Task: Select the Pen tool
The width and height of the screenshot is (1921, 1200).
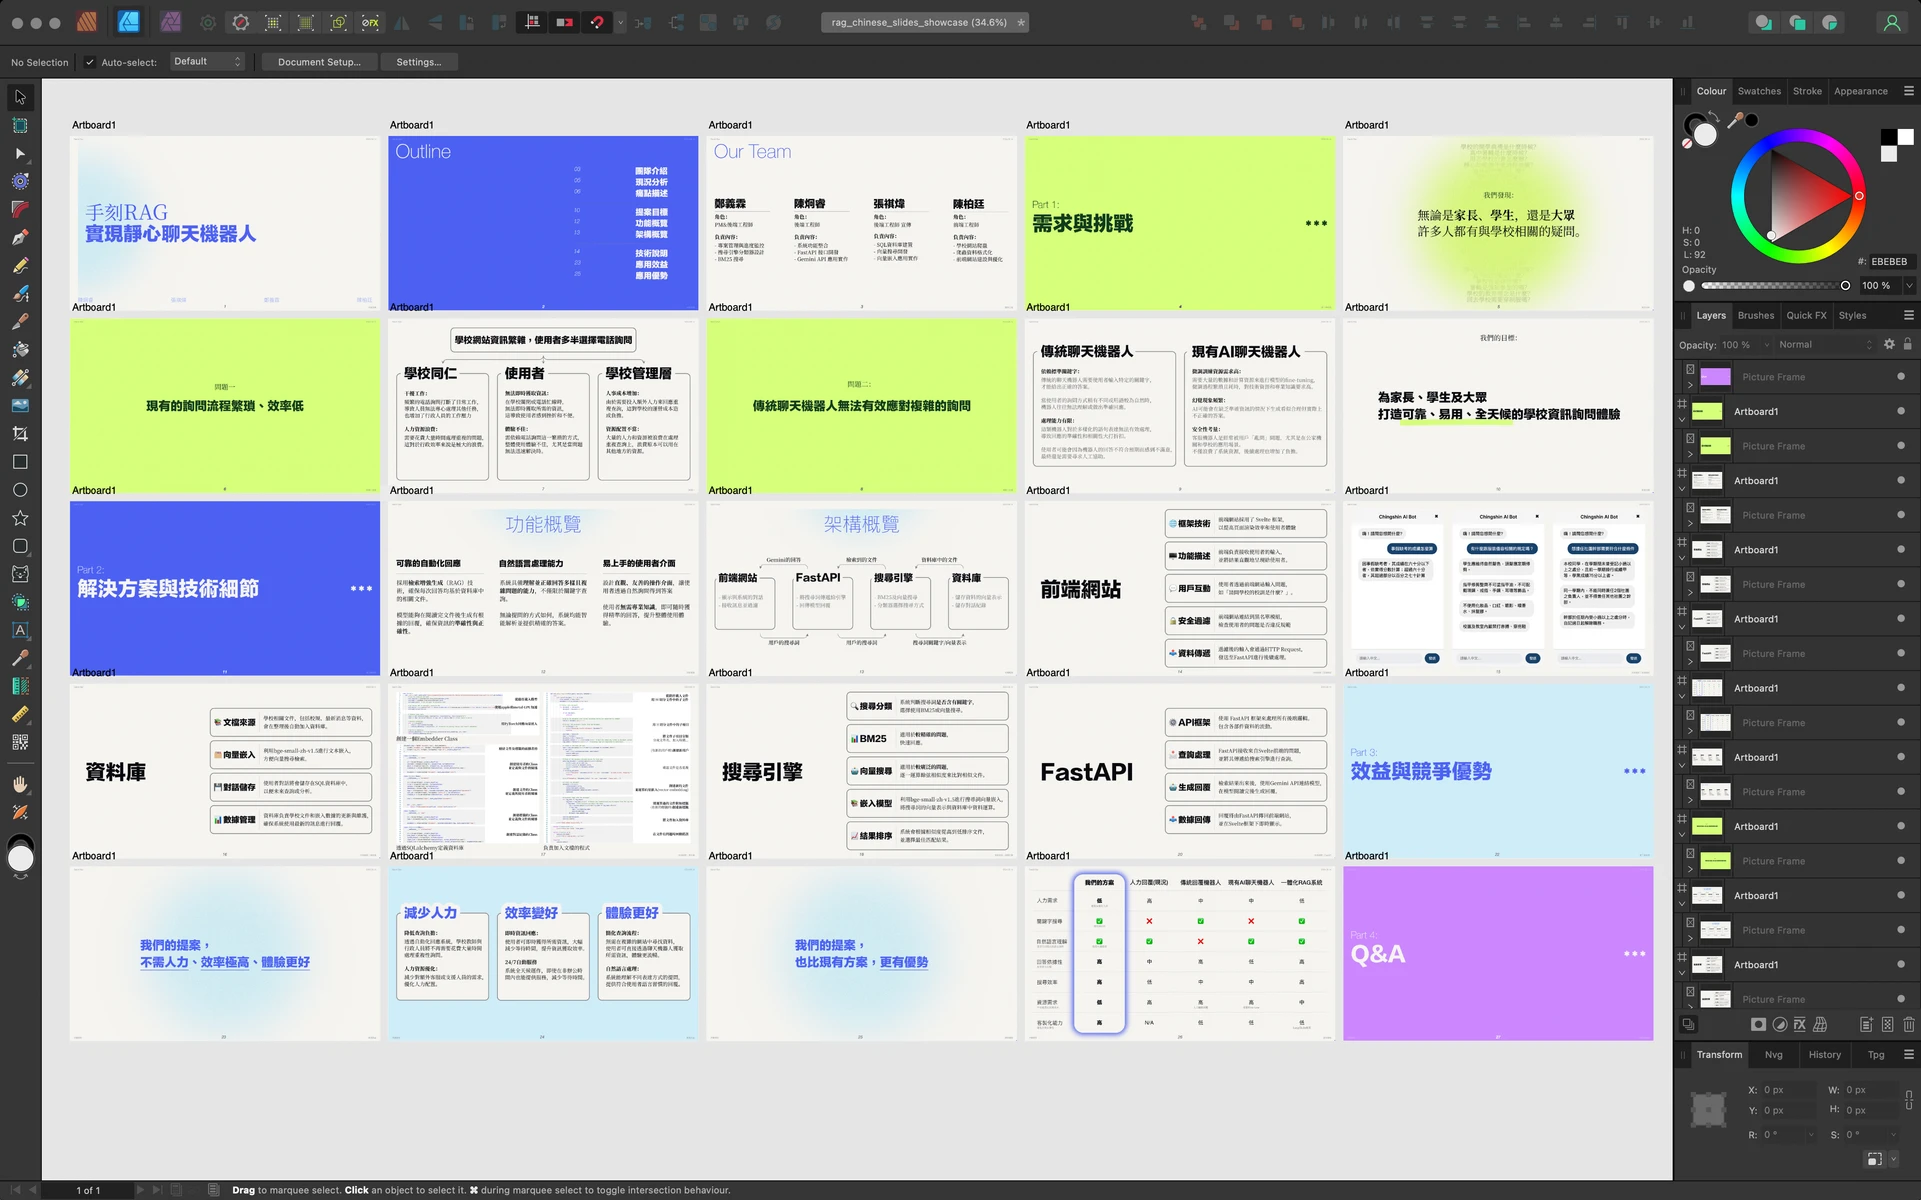Action: (x=20, y=237)
